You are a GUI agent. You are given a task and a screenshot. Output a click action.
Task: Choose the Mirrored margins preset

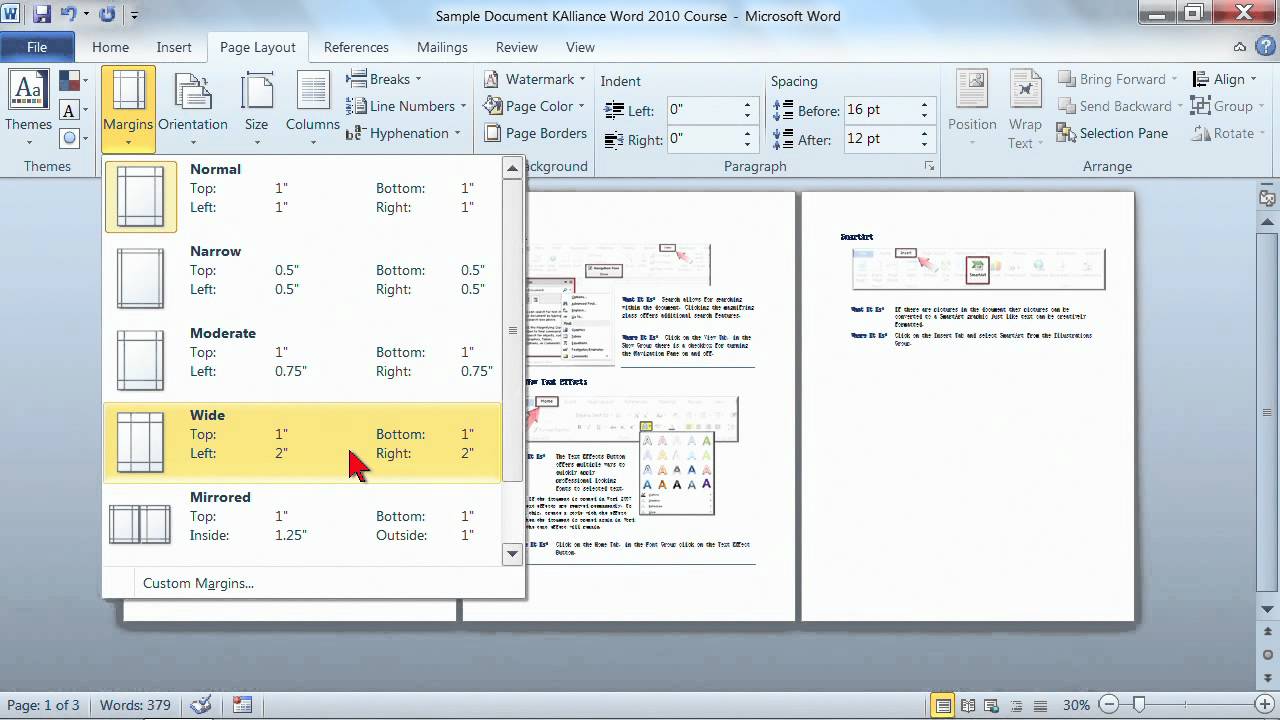(x=303, y=525)
